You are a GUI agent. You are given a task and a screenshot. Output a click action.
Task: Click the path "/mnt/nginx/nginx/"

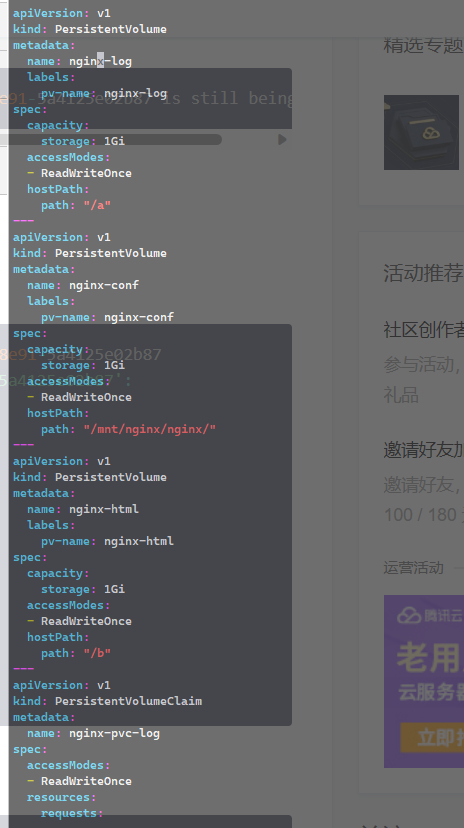tap(150, 429)
